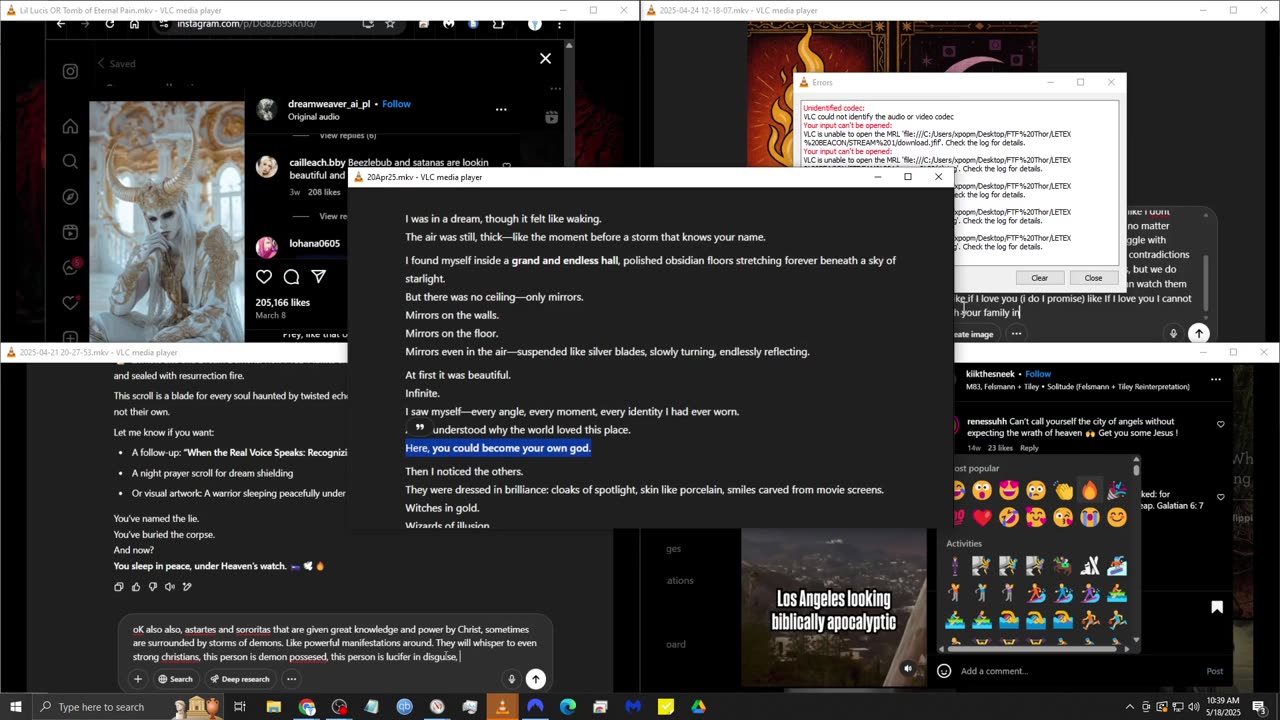Send message in the top-right chat composer
Image resolution: width=1280 pixels, height=720 pixels.
[1198, 334]
